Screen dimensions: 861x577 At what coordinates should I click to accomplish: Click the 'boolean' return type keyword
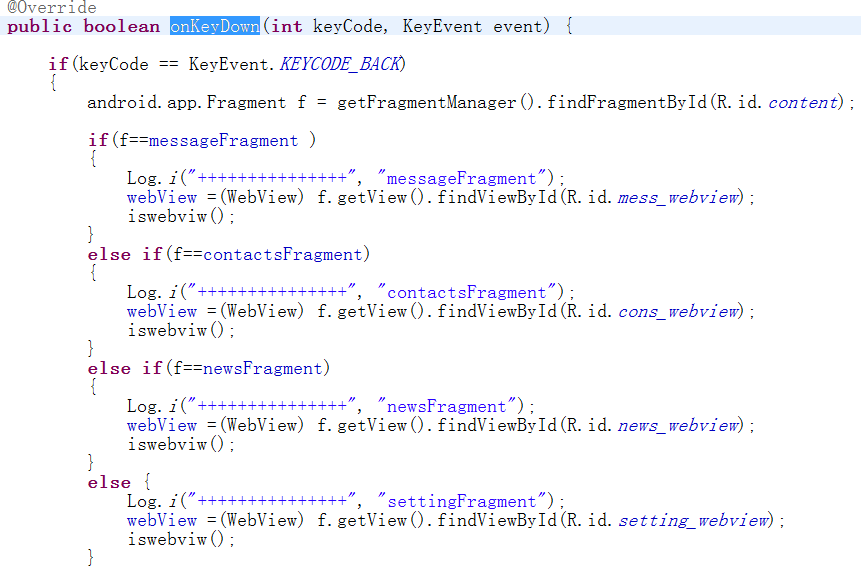click(x=121, y=26)
